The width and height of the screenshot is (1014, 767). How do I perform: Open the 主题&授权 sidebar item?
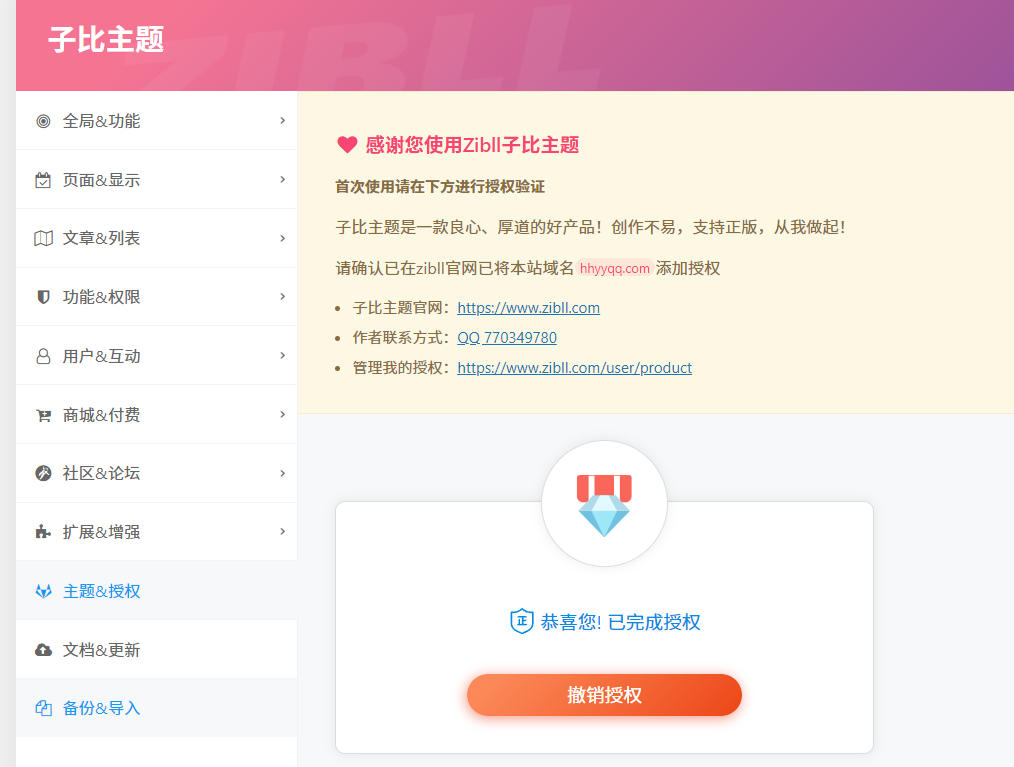(105, 590)
